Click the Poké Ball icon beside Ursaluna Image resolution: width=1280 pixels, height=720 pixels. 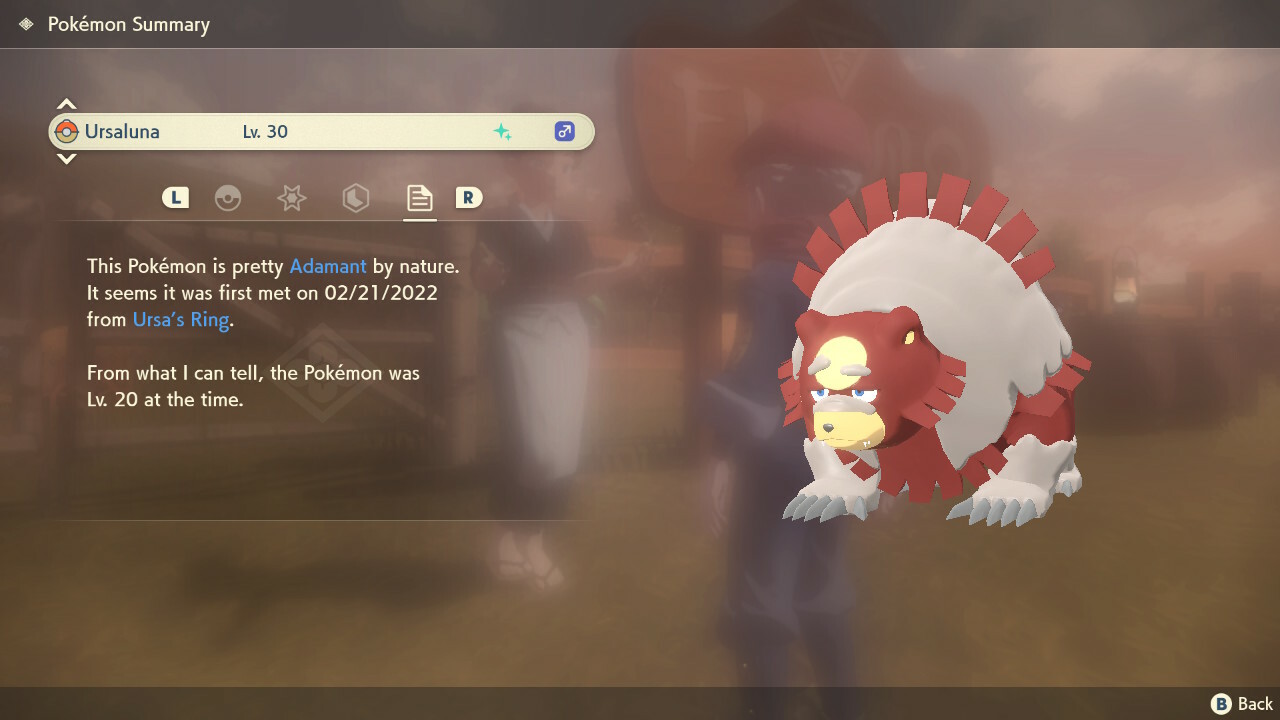click(x=67, y=131)
